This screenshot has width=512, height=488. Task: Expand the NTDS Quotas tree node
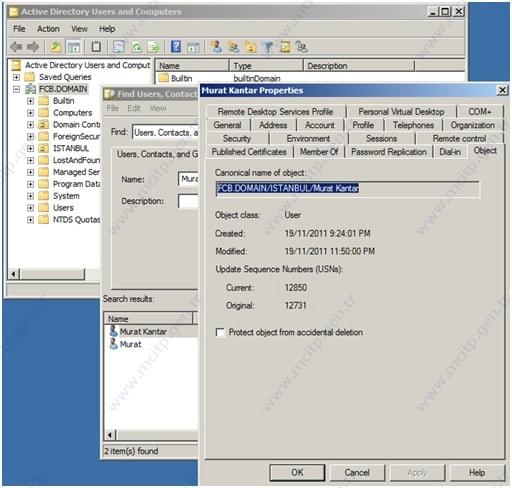(x=30, y=220)
